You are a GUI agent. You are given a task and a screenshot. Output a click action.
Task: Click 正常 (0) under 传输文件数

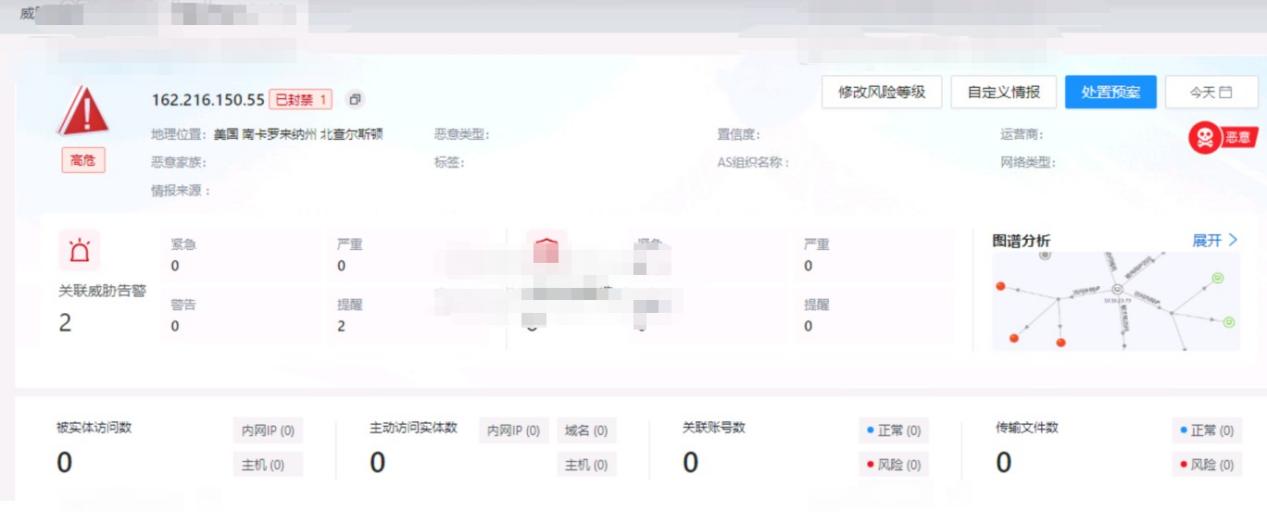pos(1207,431)
